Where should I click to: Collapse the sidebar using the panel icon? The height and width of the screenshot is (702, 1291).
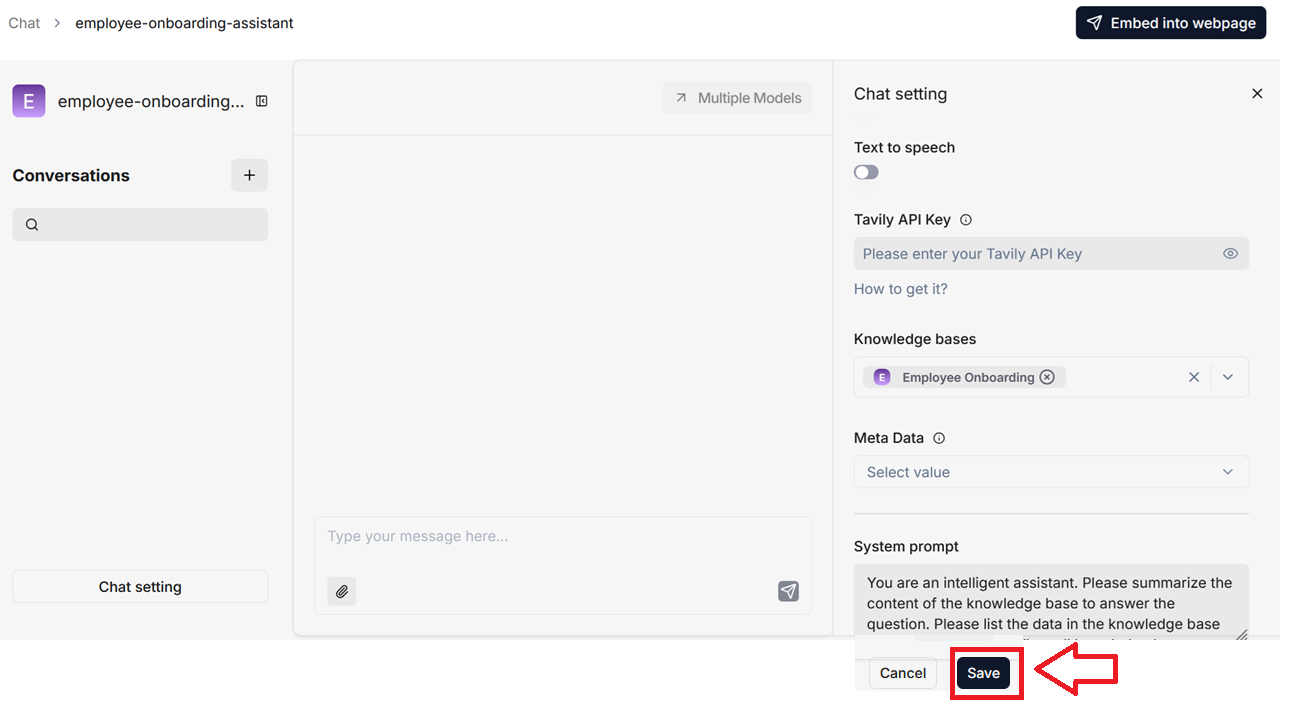coord(262,101)
